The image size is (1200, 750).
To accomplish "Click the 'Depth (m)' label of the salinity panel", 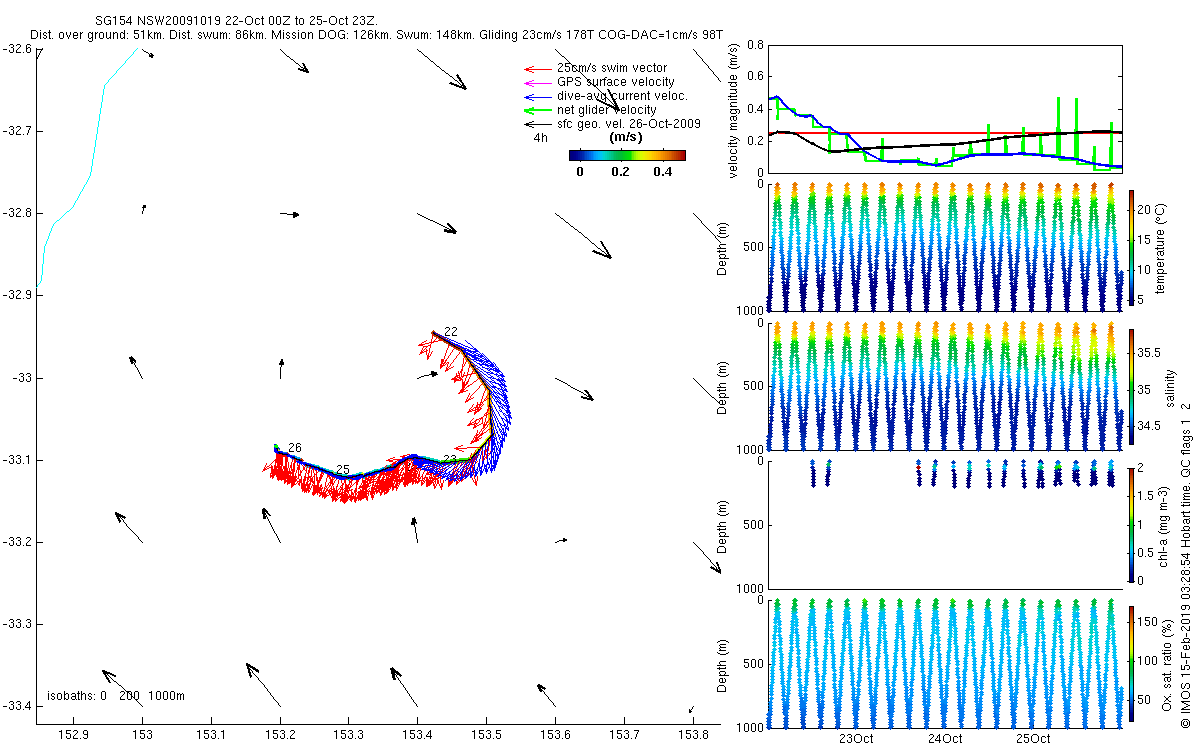I will click(x=724, y=387).
